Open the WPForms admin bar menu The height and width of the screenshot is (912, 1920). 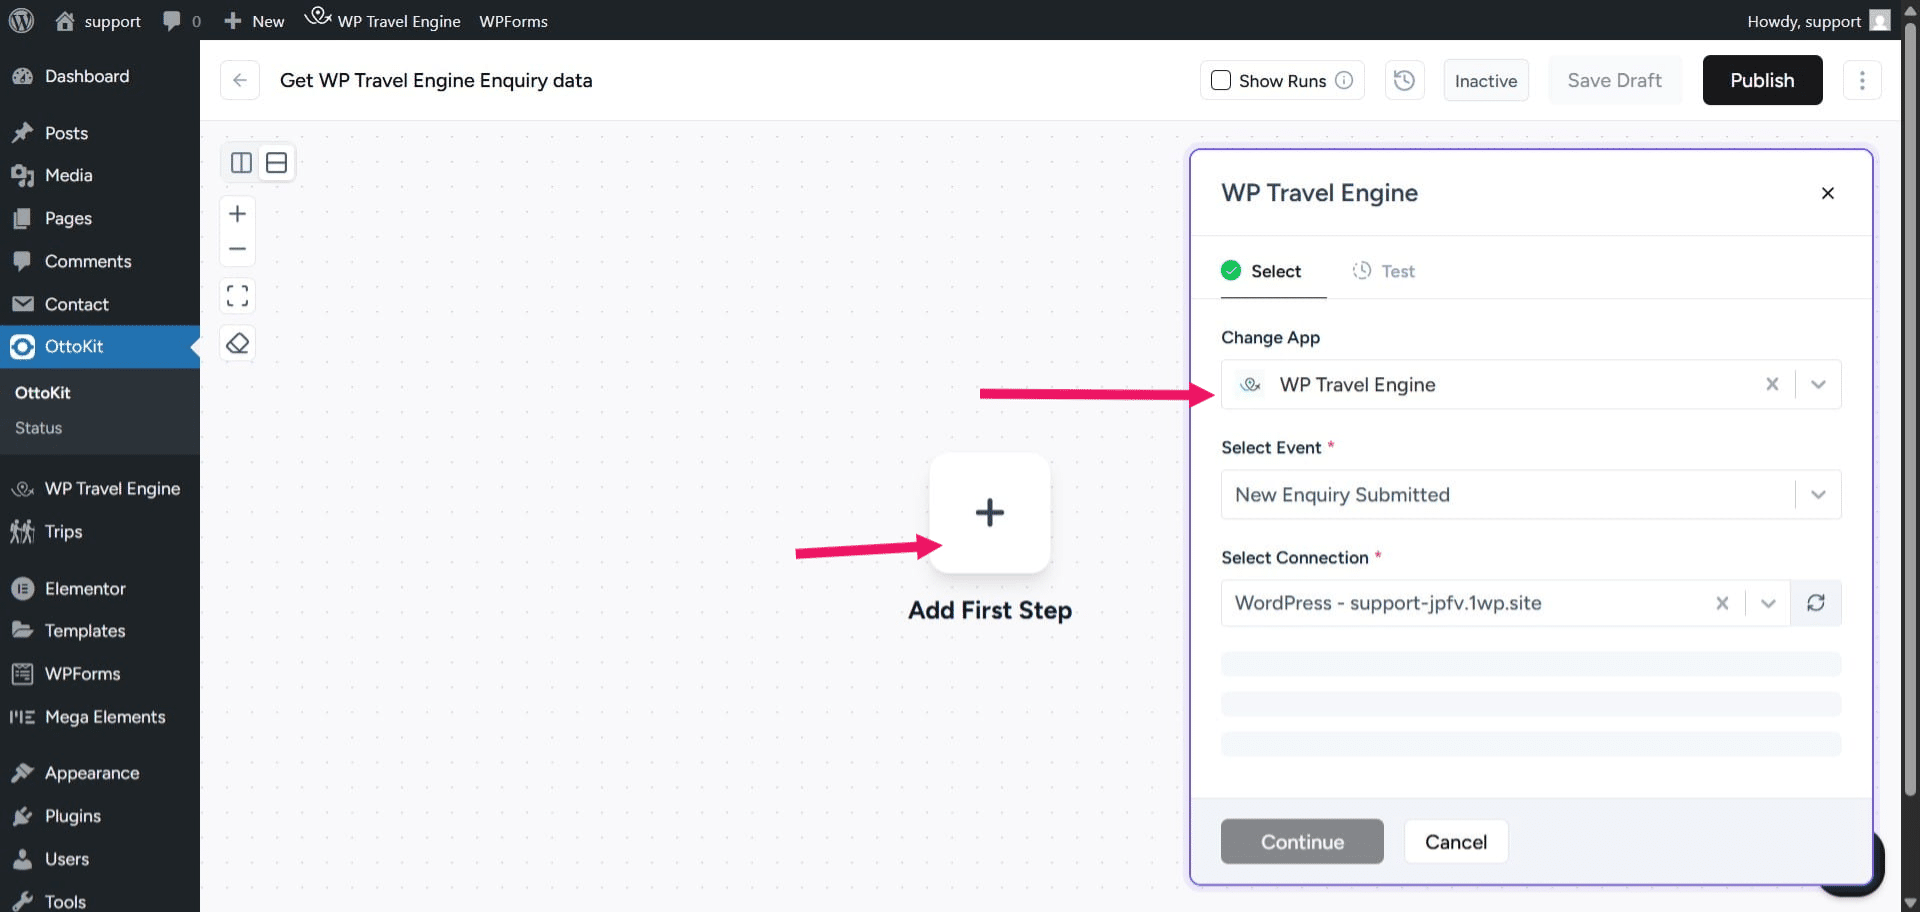[x=513, y=20]
